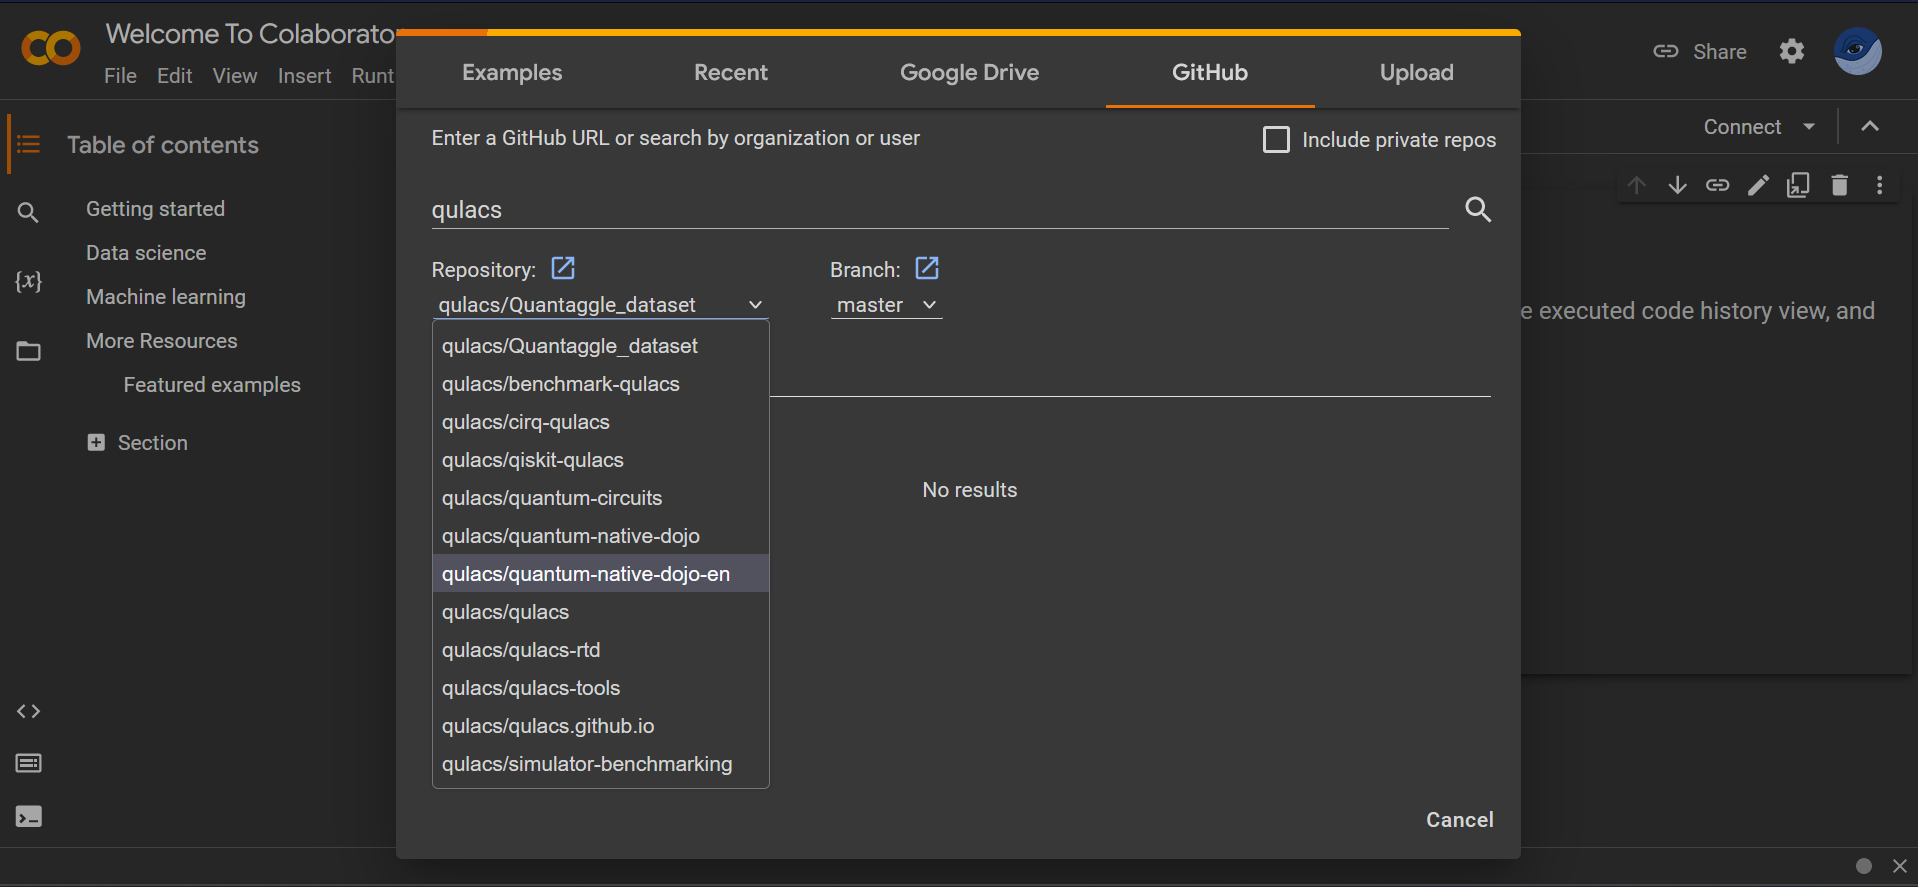
Task: Click the status circle indicator at bottom
Action: (x=1864, y=866)
